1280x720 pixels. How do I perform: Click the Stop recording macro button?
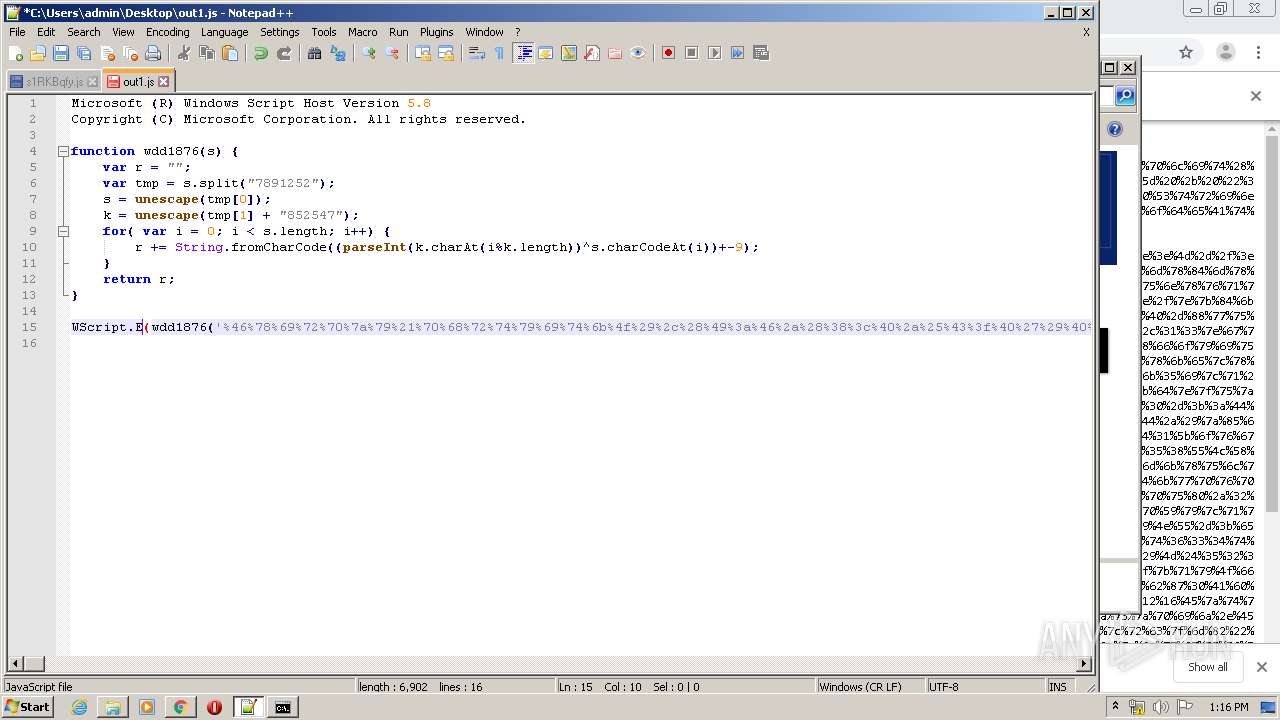tap(692, 53)
